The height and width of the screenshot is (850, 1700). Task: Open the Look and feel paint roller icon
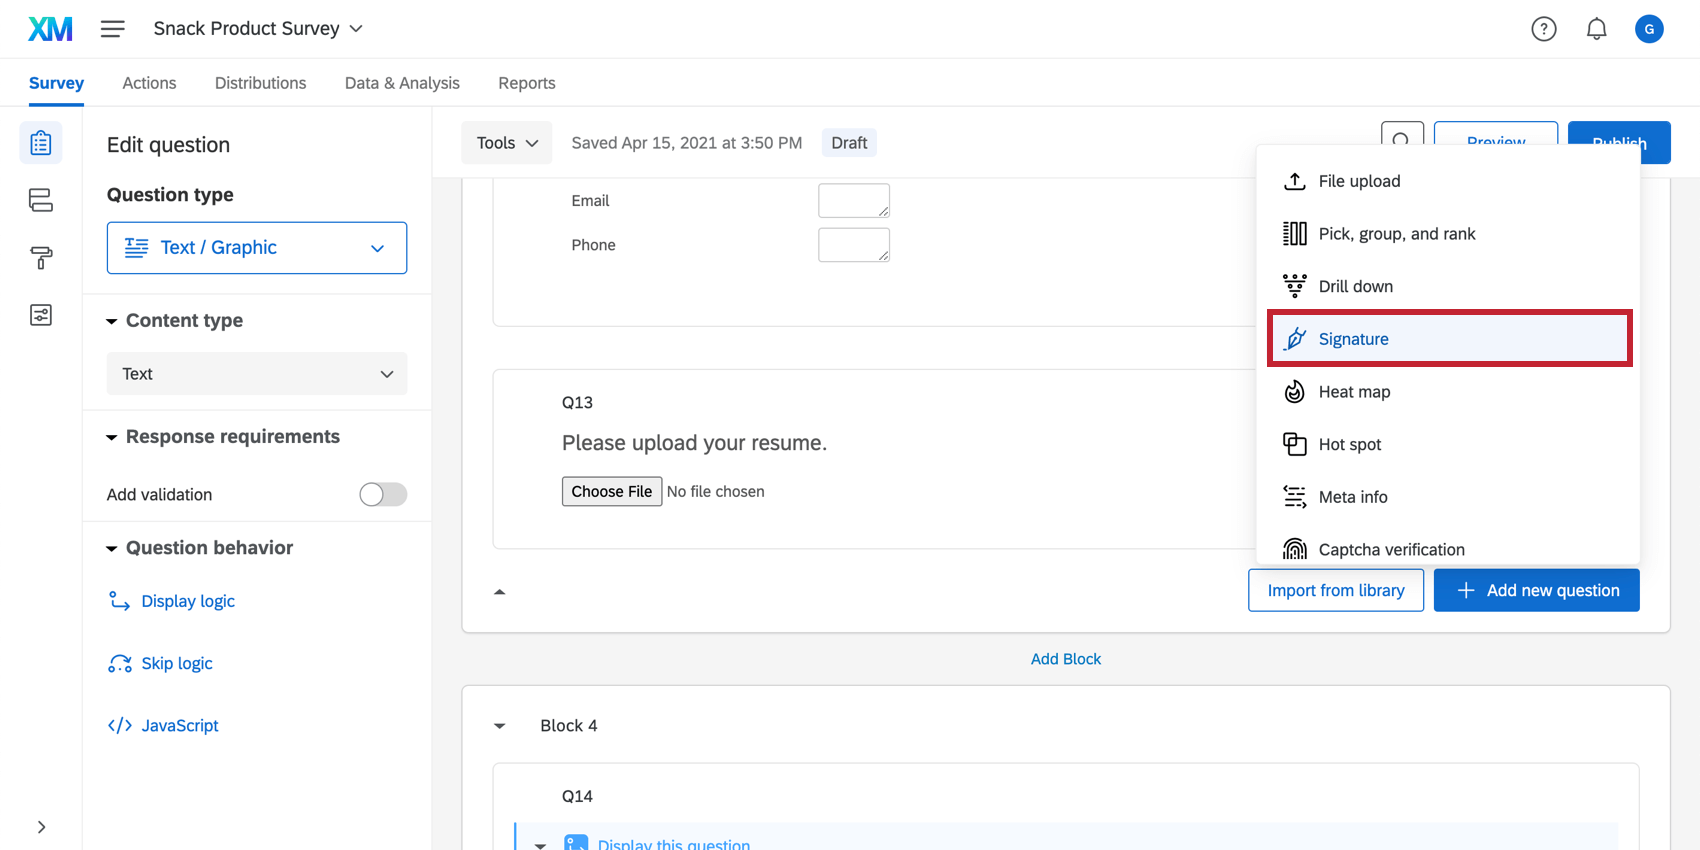[x=41, y=258]
